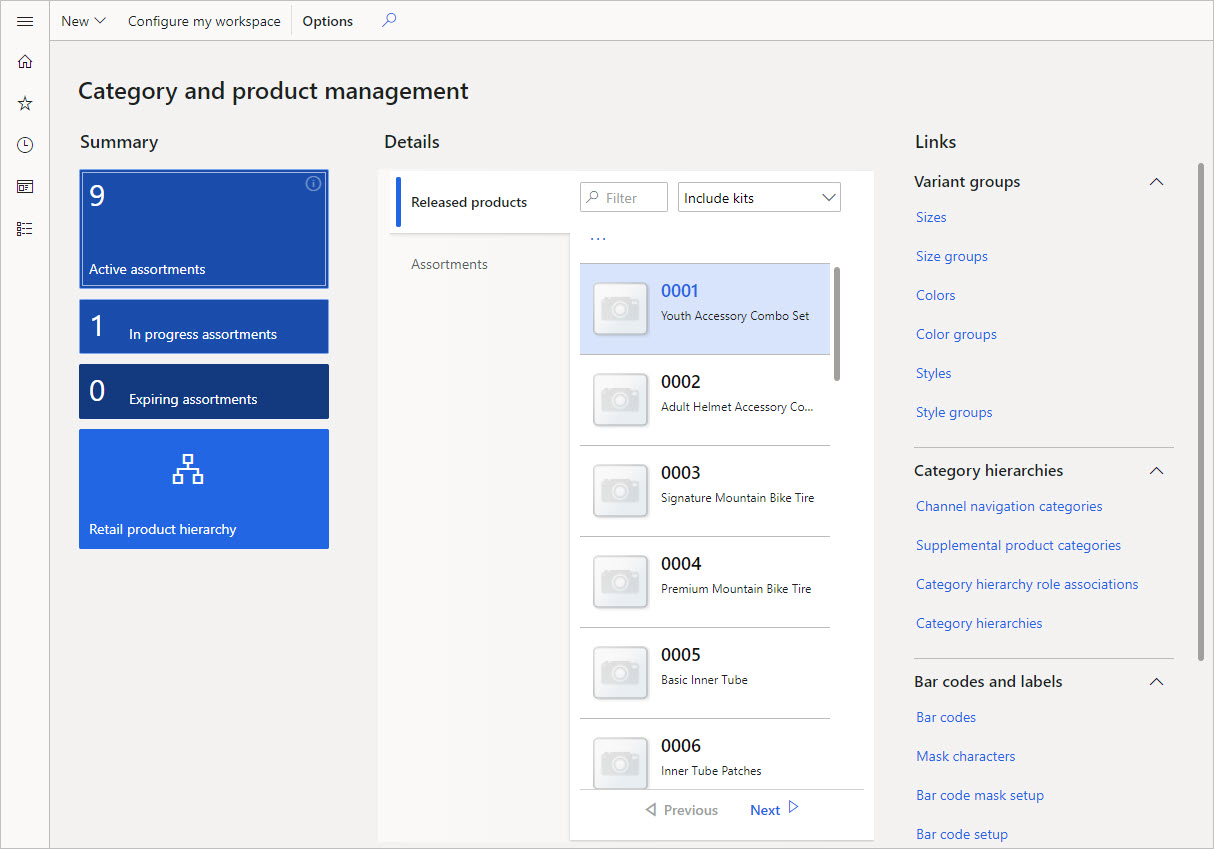This screenshot has width=1214, height=849.
Task: Click Next to view more products
Action: 765,809
